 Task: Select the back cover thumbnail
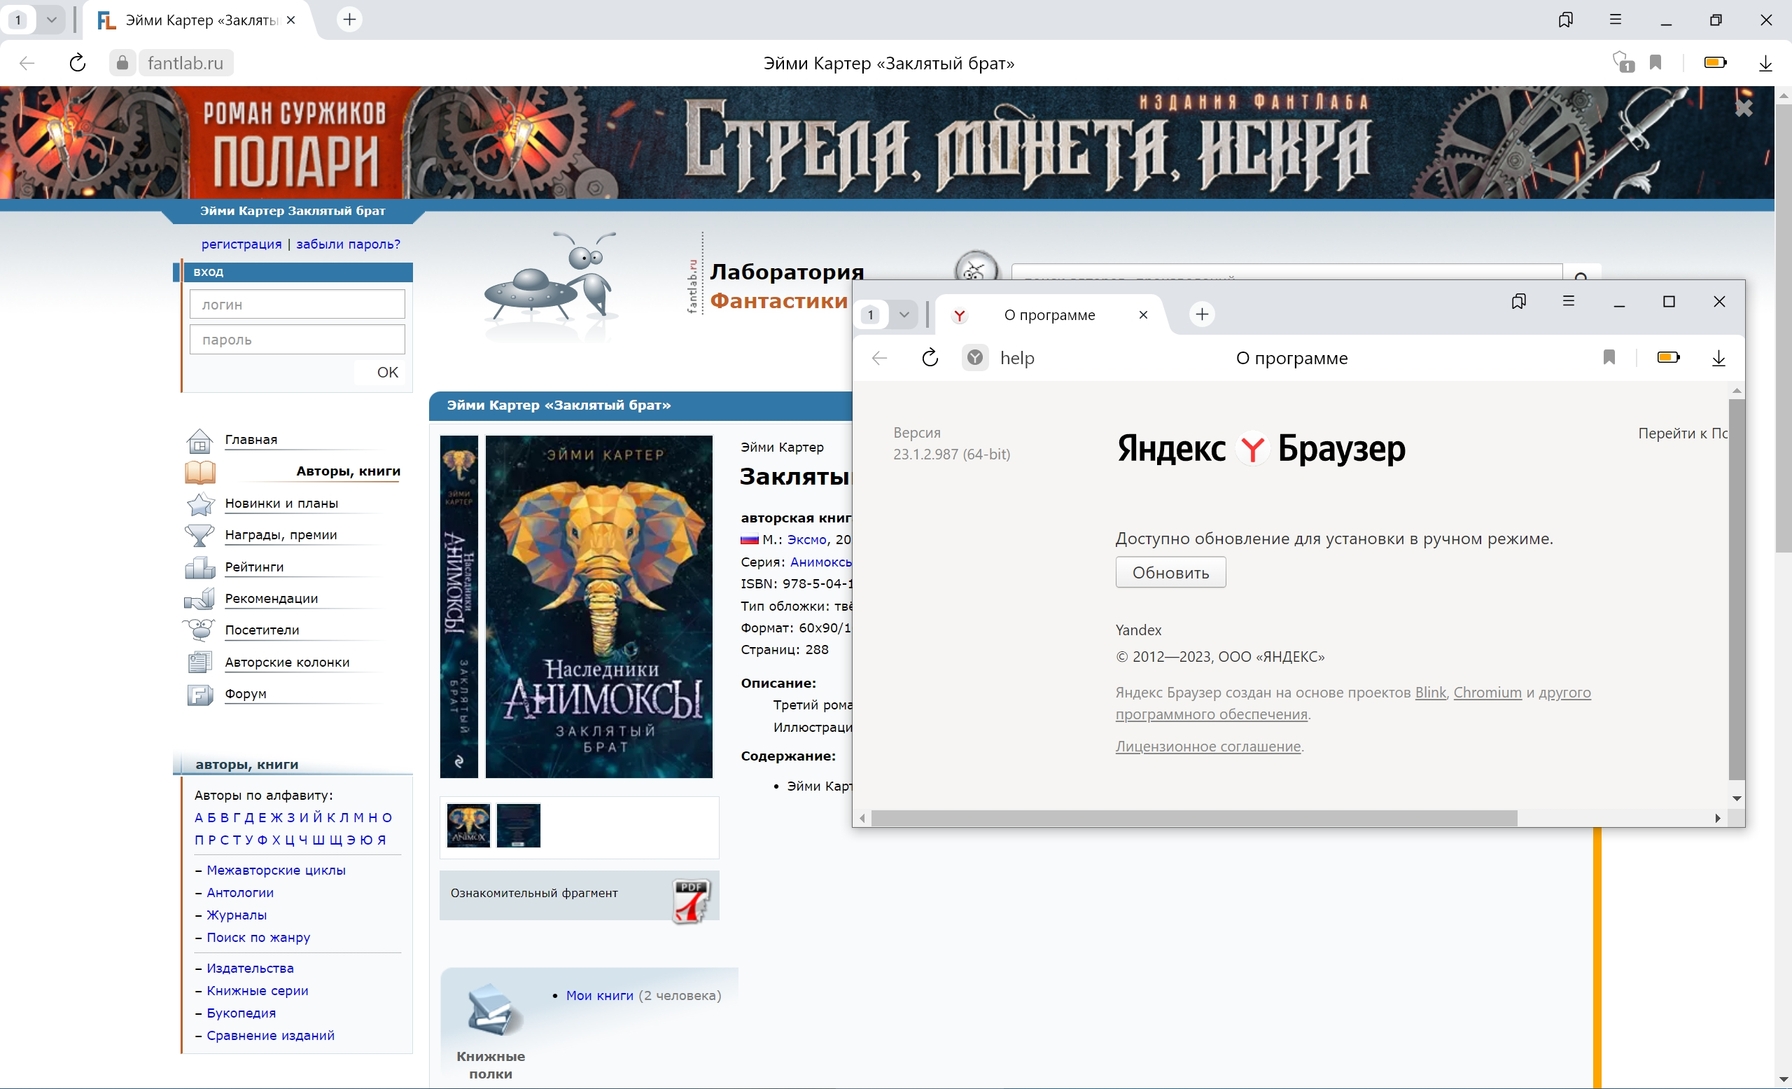click(x=518, y=826)
